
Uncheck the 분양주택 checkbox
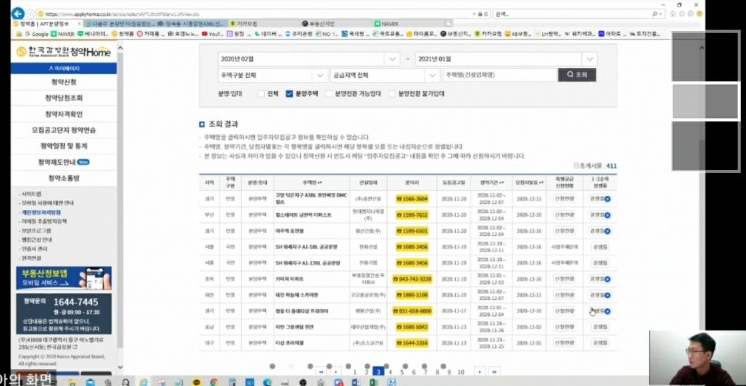pos(289,94)
